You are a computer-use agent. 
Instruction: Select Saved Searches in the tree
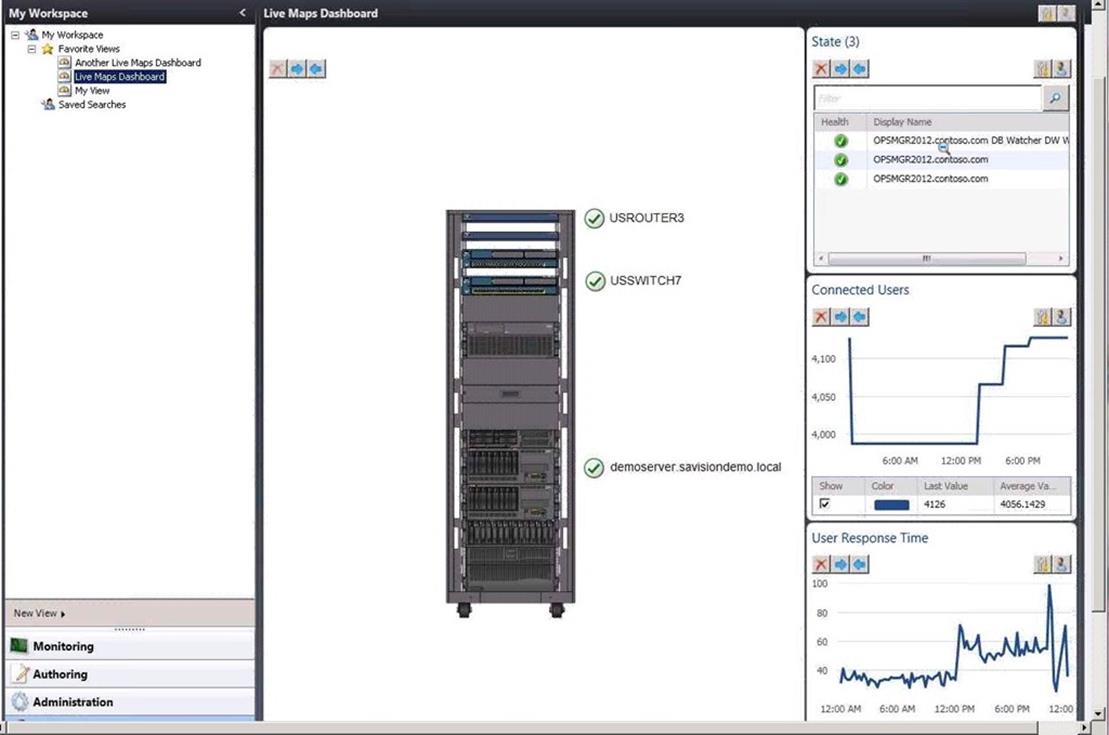(x=92, y=105)
